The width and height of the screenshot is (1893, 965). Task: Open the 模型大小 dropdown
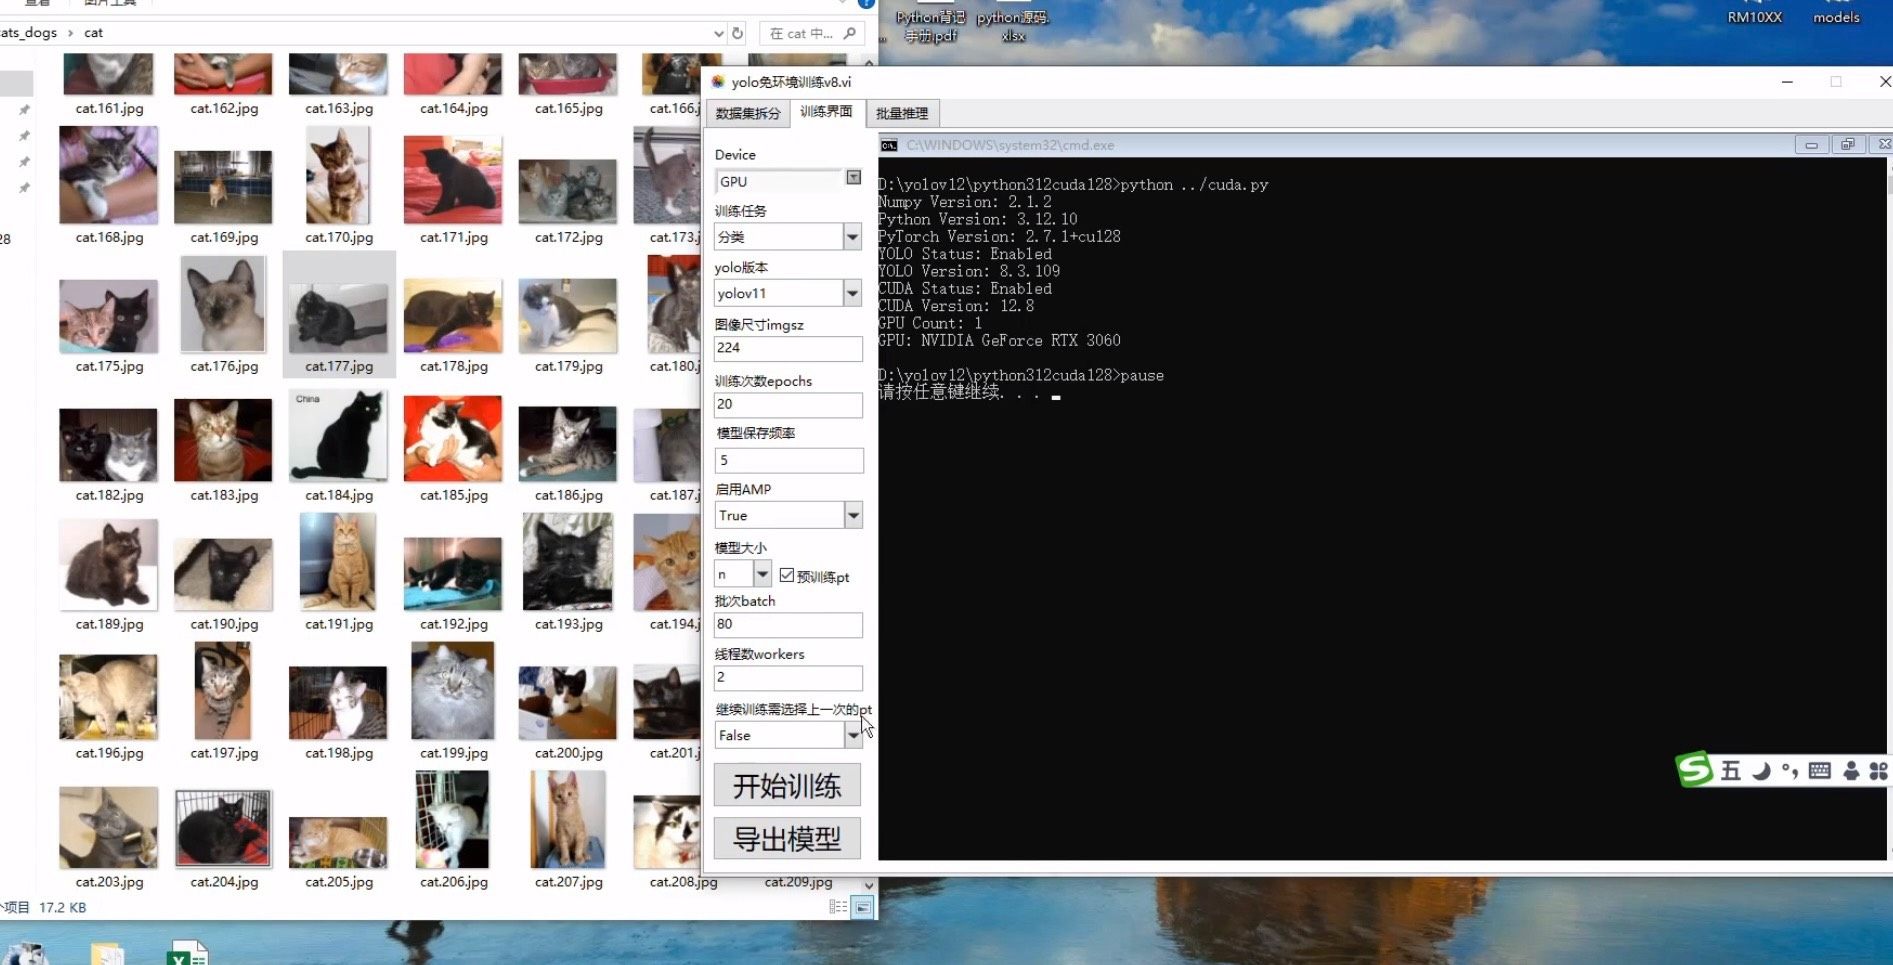762,574
